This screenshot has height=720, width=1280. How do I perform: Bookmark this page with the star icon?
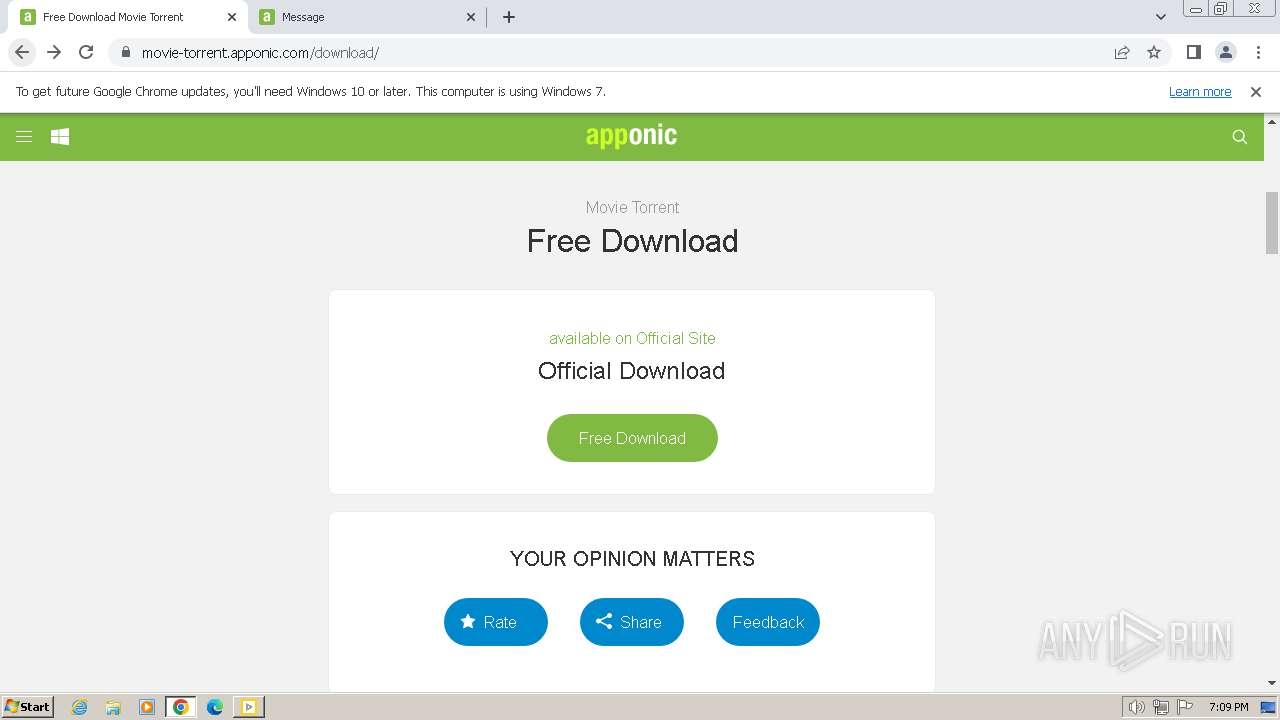1154,53
